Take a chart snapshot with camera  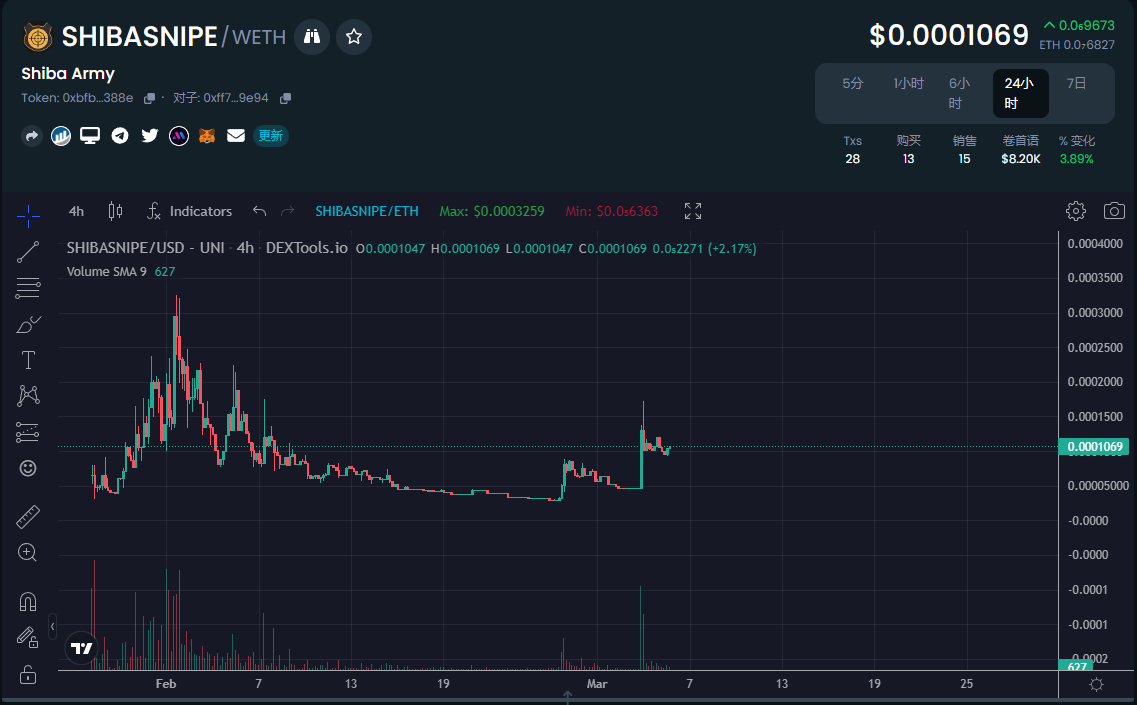click(1114, 211)
